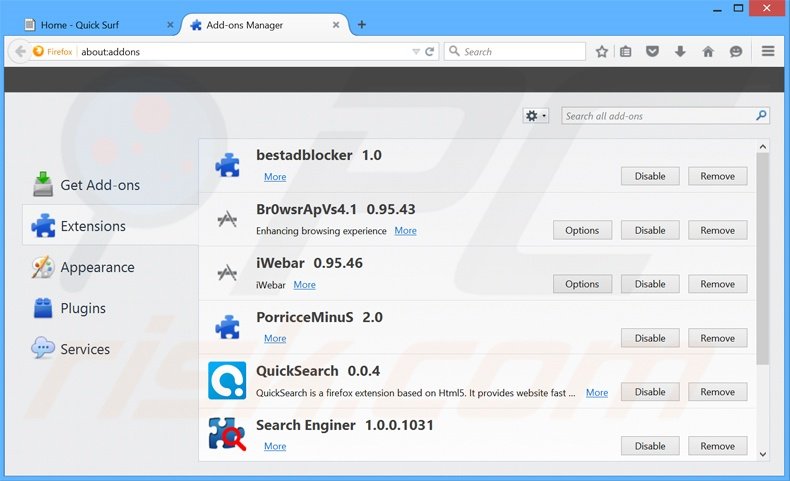Select Plugins in the sidebar
790x481 pixels.
(82, 308)
